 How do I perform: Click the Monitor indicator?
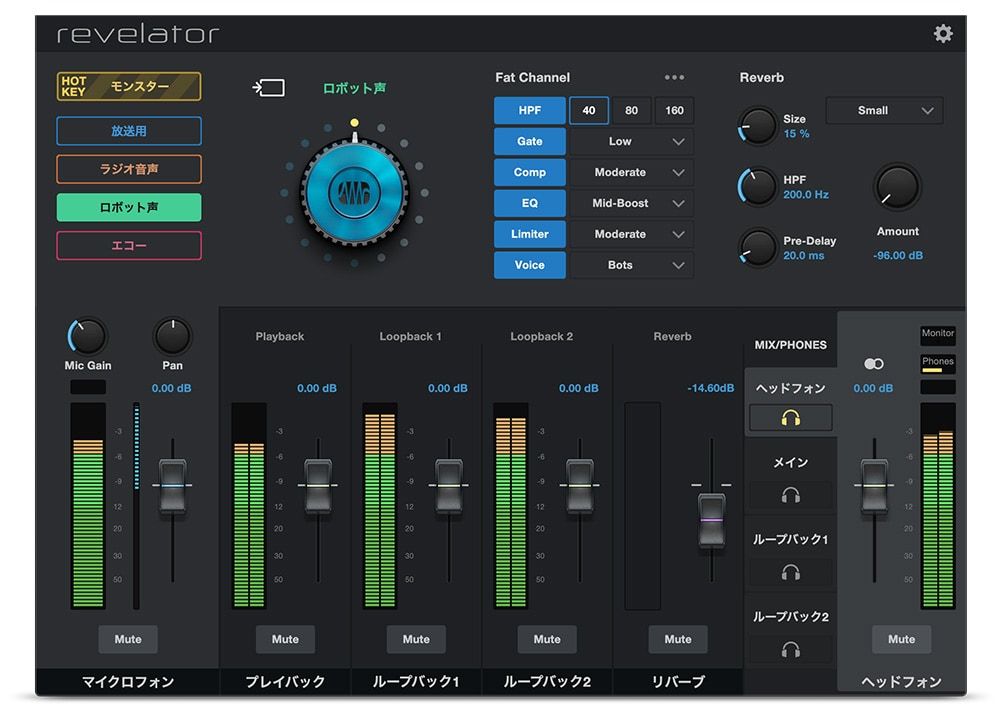(x=938, y=335)
